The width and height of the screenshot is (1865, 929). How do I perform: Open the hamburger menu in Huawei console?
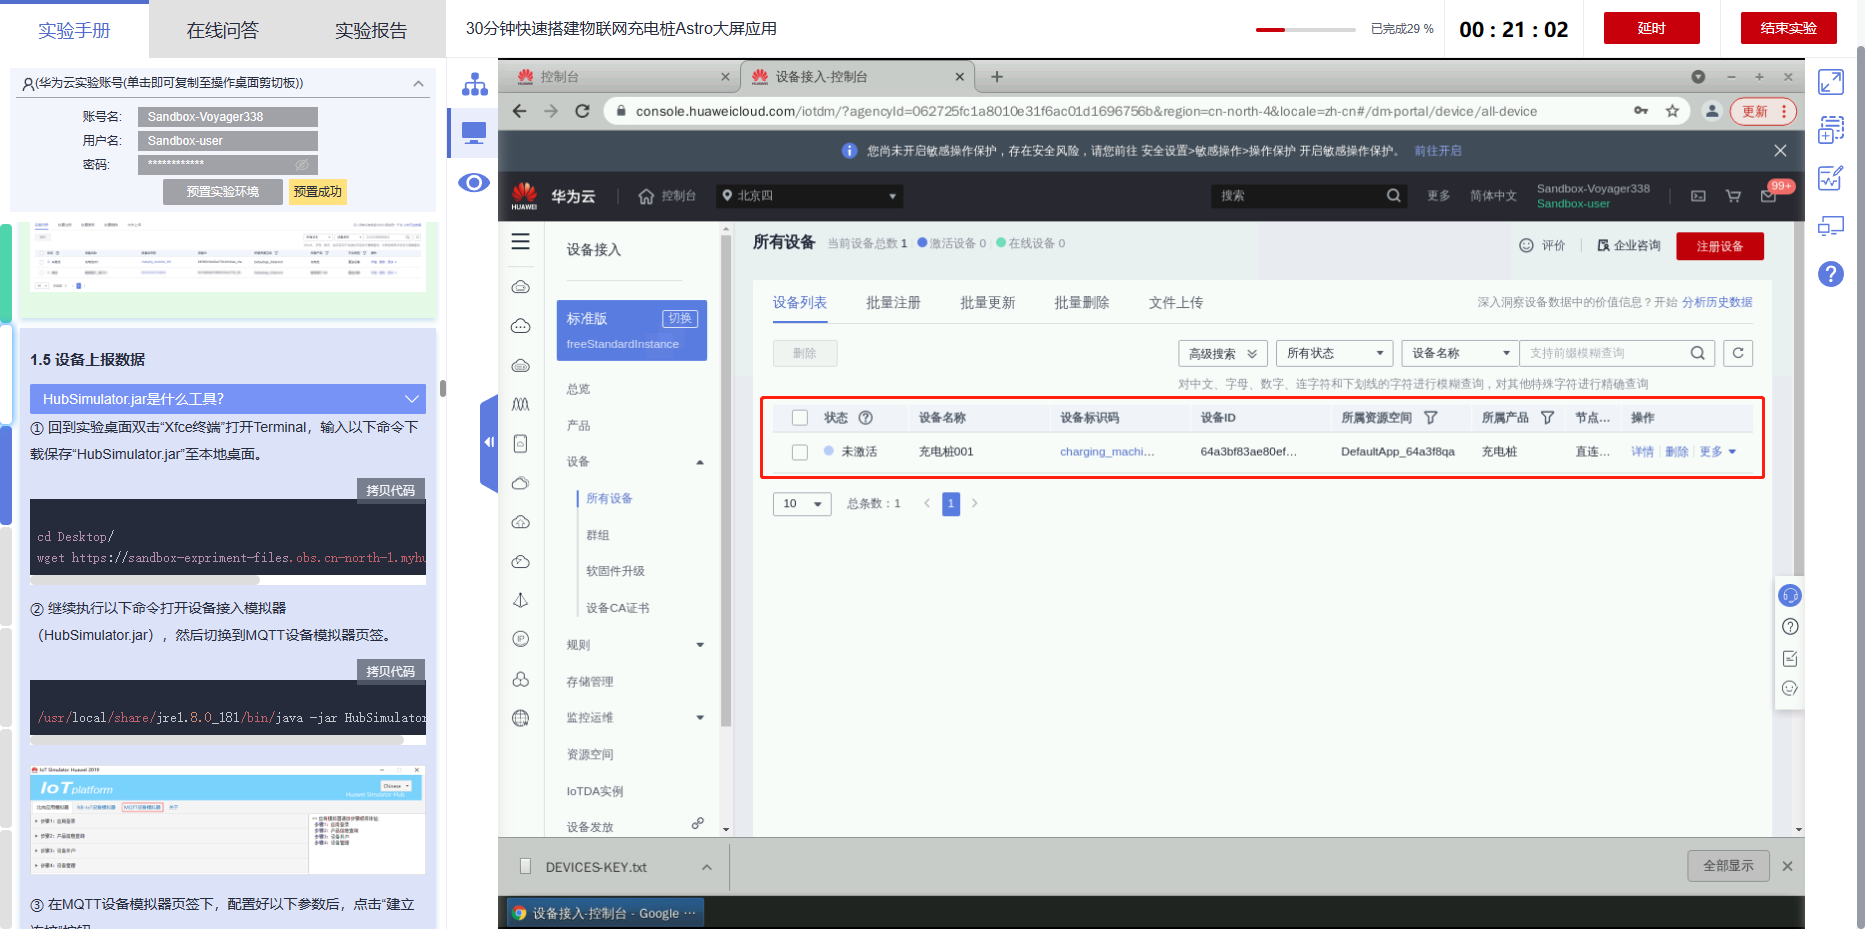coord(521,242)
